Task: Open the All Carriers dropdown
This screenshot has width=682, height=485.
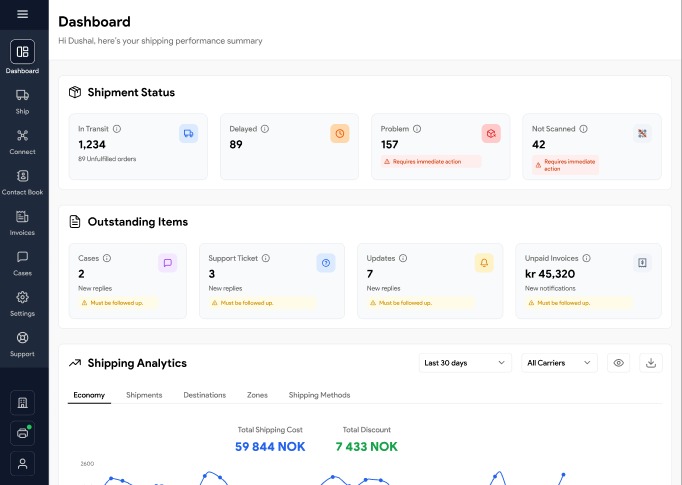Action: [x=559, y=363]
